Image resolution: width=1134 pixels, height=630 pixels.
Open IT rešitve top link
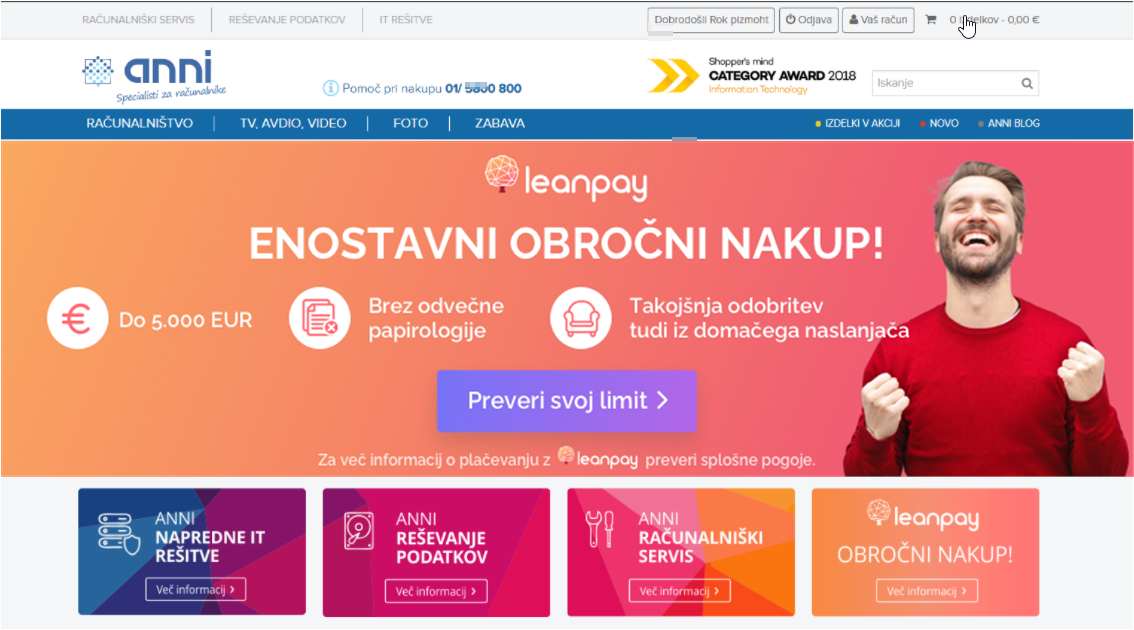coord(406,20)
